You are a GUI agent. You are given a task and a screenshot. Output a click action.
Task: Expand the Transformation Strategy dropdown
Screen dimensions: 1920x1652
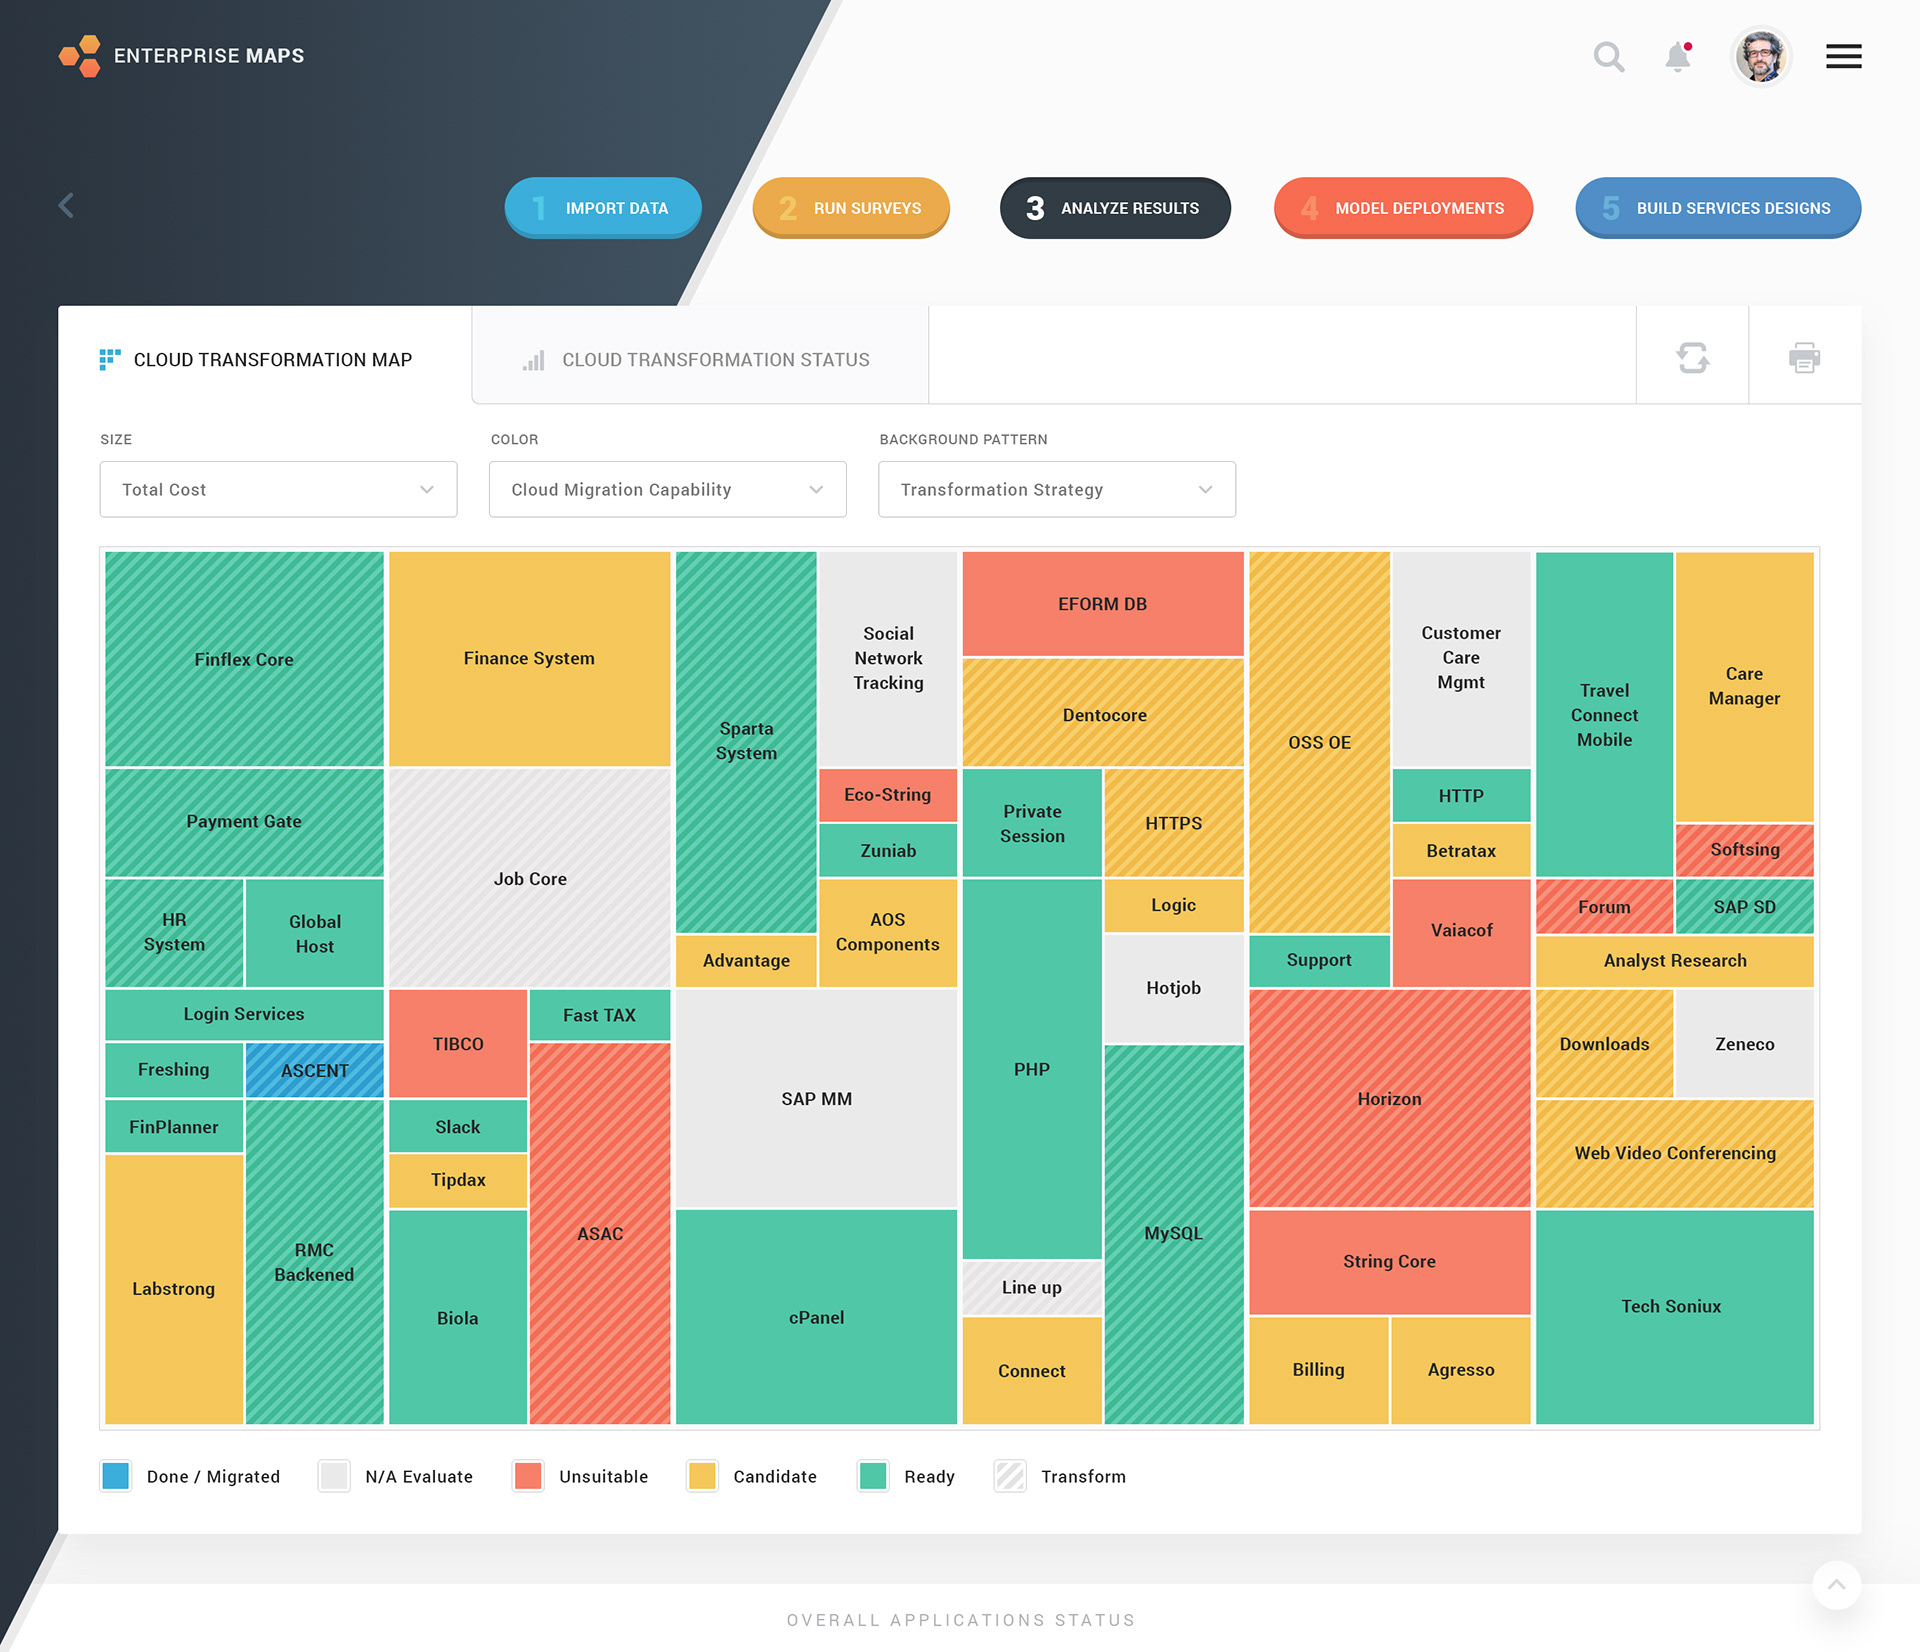point(1056,489)
